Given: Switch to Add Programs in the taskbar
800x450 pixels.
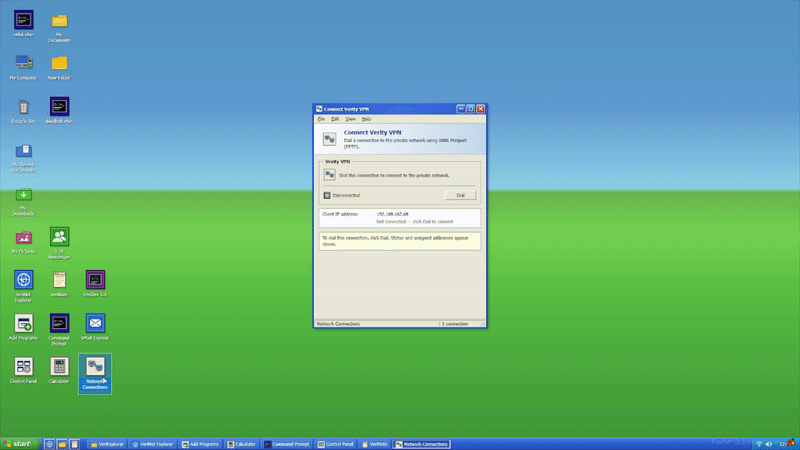Looking at the screenshot, I should pos(201,444).
